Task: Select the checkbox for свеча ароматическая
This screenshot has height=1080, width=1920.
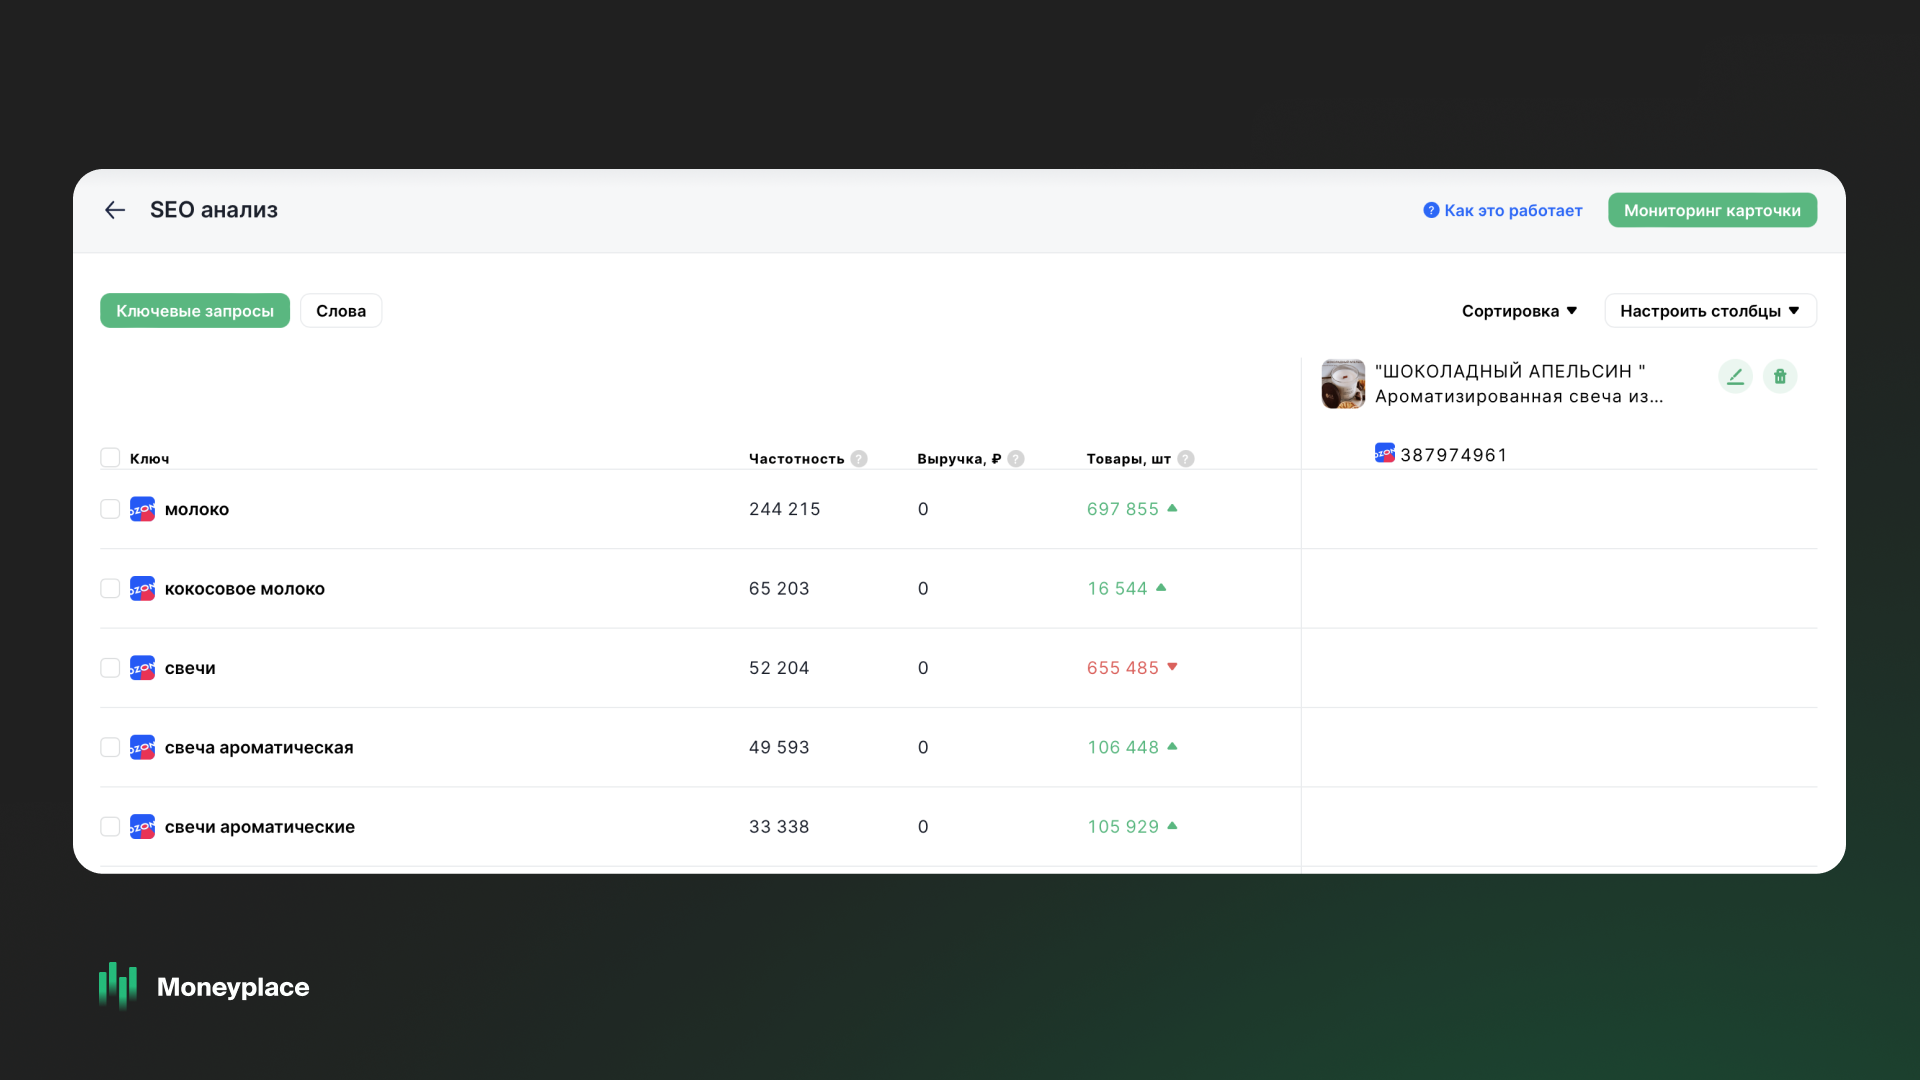Action: pyautogui.click(x=110, y=748)
